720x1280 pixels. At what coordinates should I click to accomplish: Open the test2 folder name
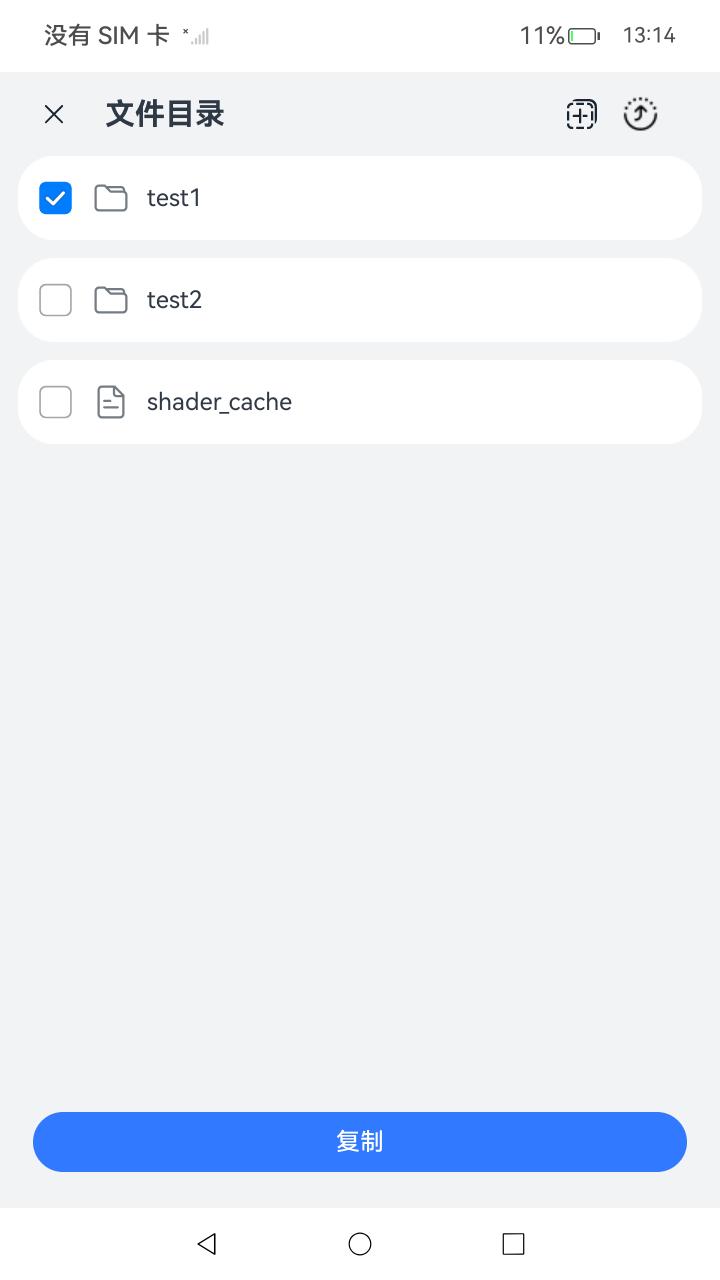tap(174, 300)
